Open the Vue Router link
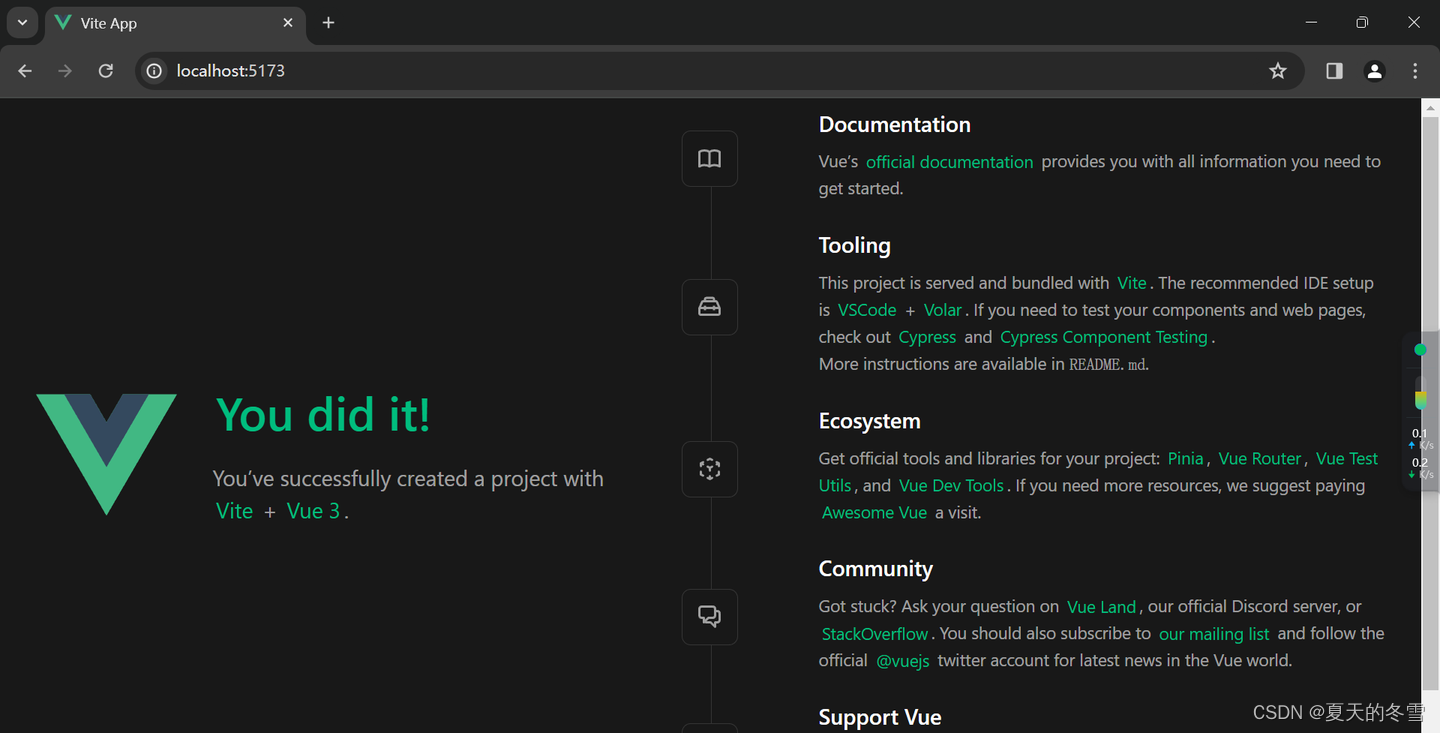The width and height of the screenshot is (1440, 733). 1260,458
